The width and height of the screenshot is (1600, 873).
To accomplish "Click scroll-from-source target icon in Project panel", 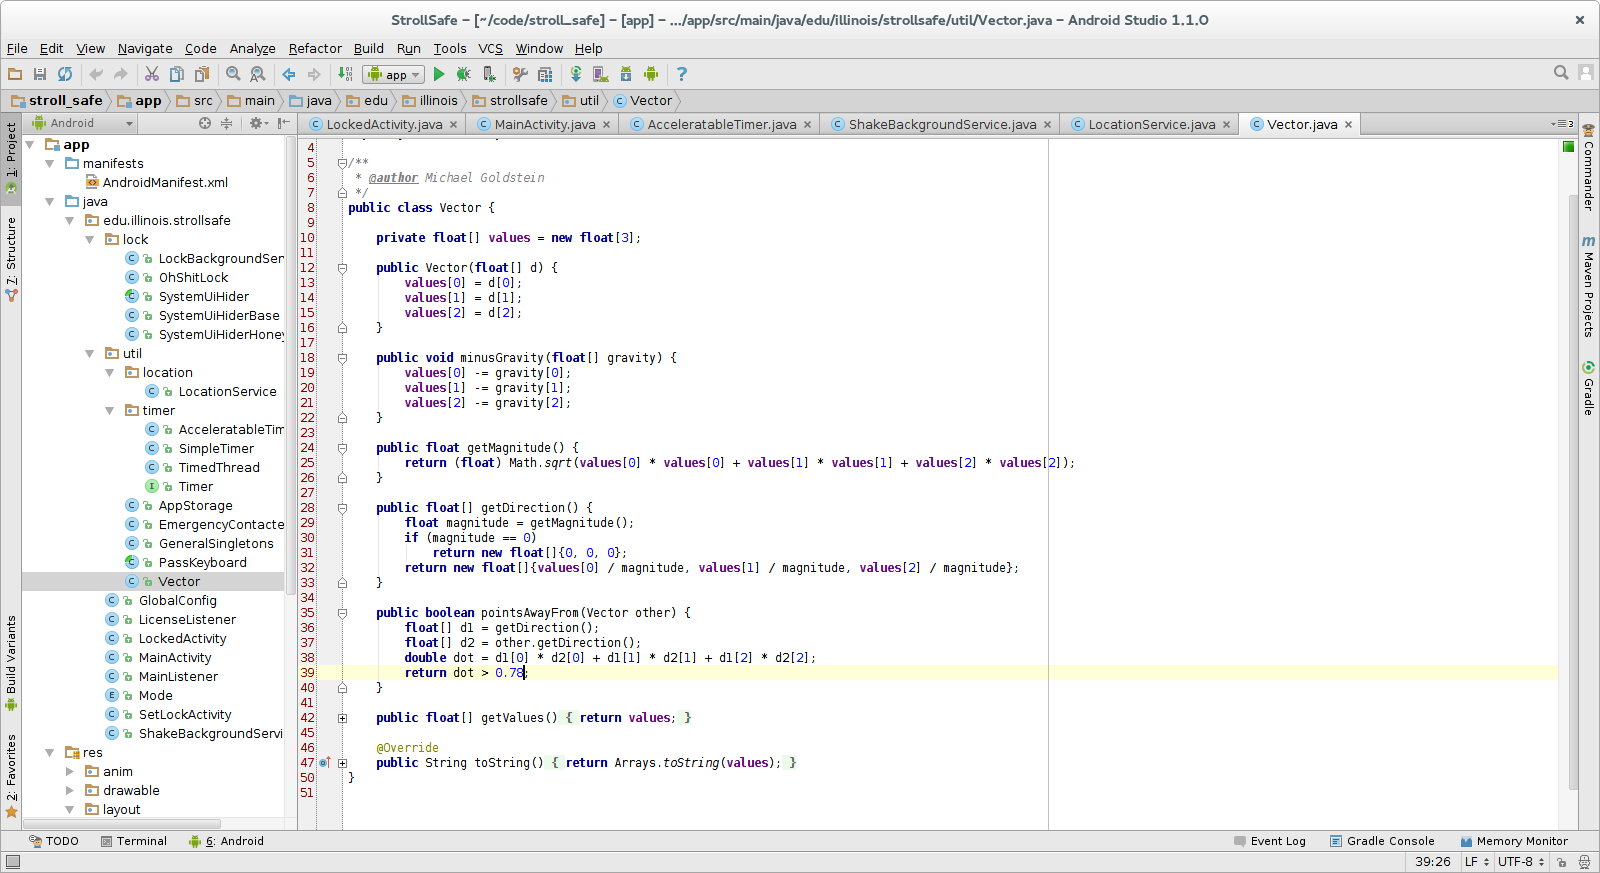I will 205,123.
